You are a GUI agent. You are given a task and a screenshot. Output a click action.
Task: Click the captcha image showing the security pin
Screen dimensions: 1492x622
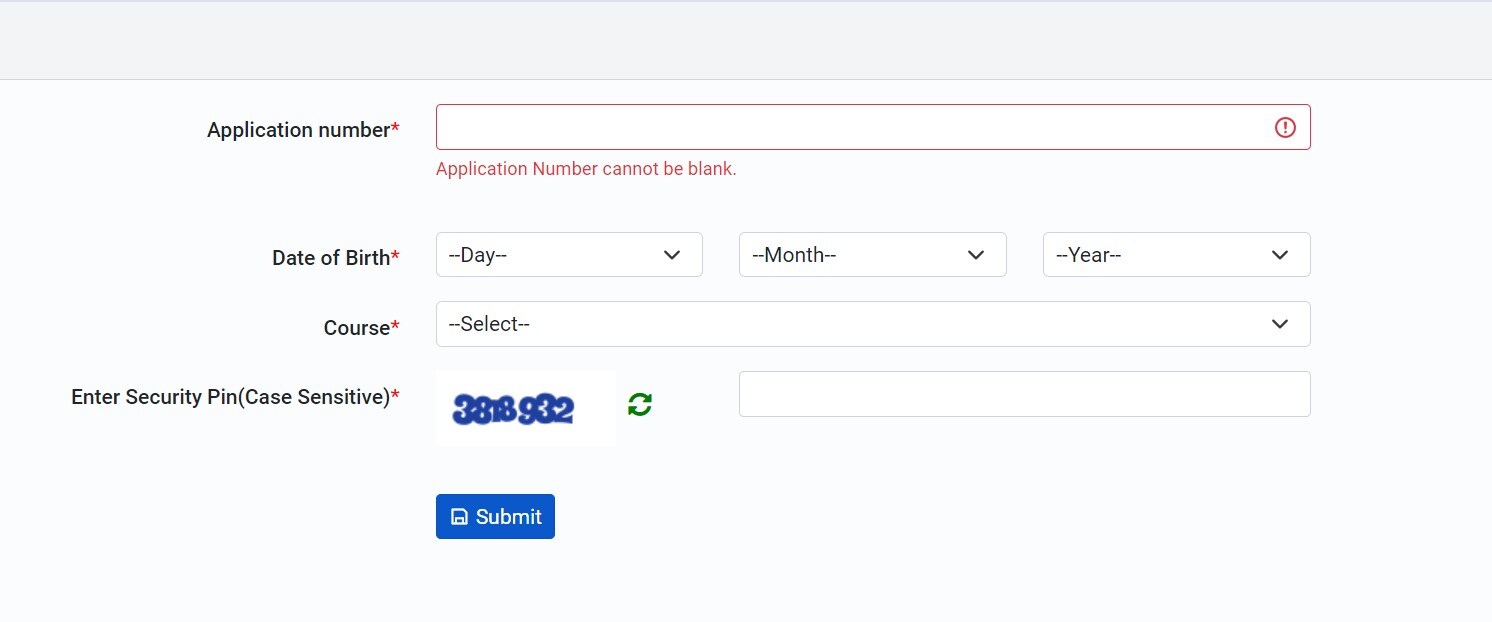514,408
